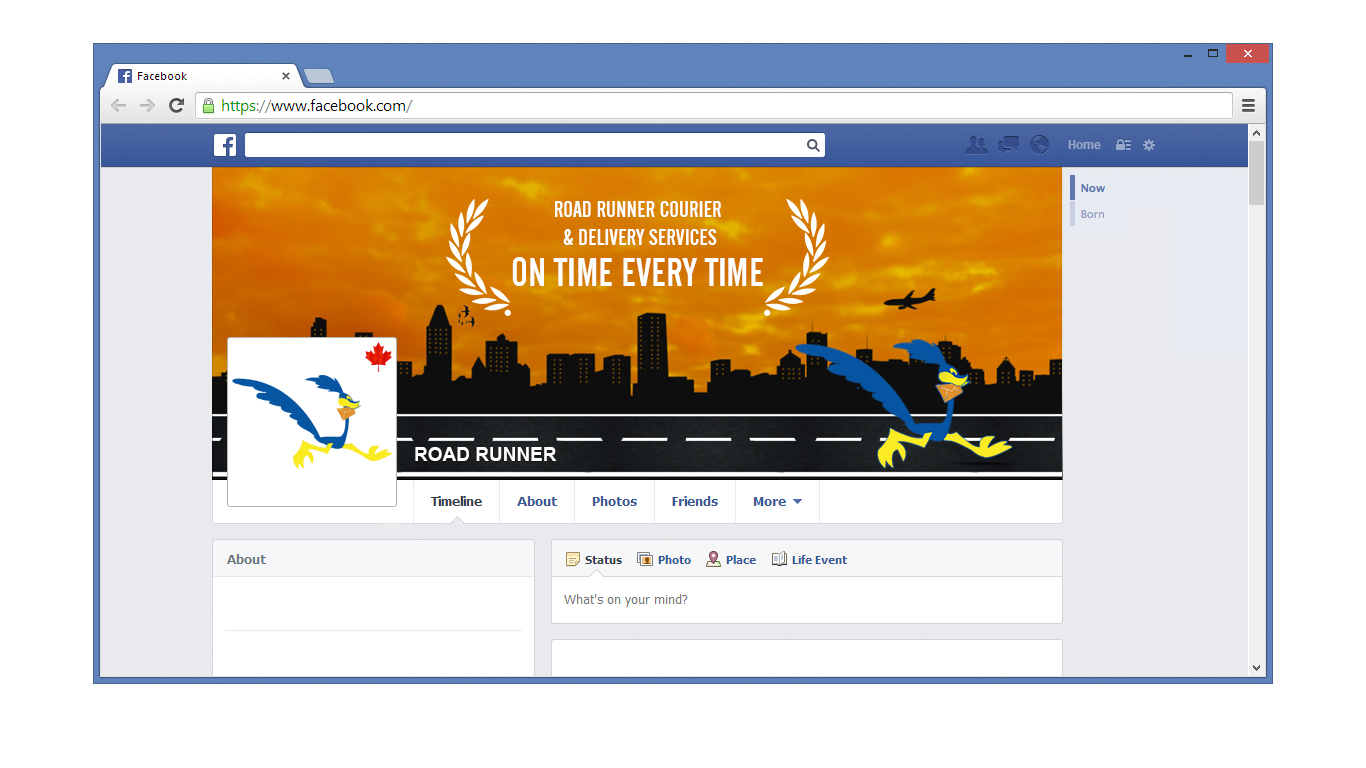Jump to Born on the timeline
Image resolution: width=1366 pixels, height=768 pixels.
[x=1092, y=214]
